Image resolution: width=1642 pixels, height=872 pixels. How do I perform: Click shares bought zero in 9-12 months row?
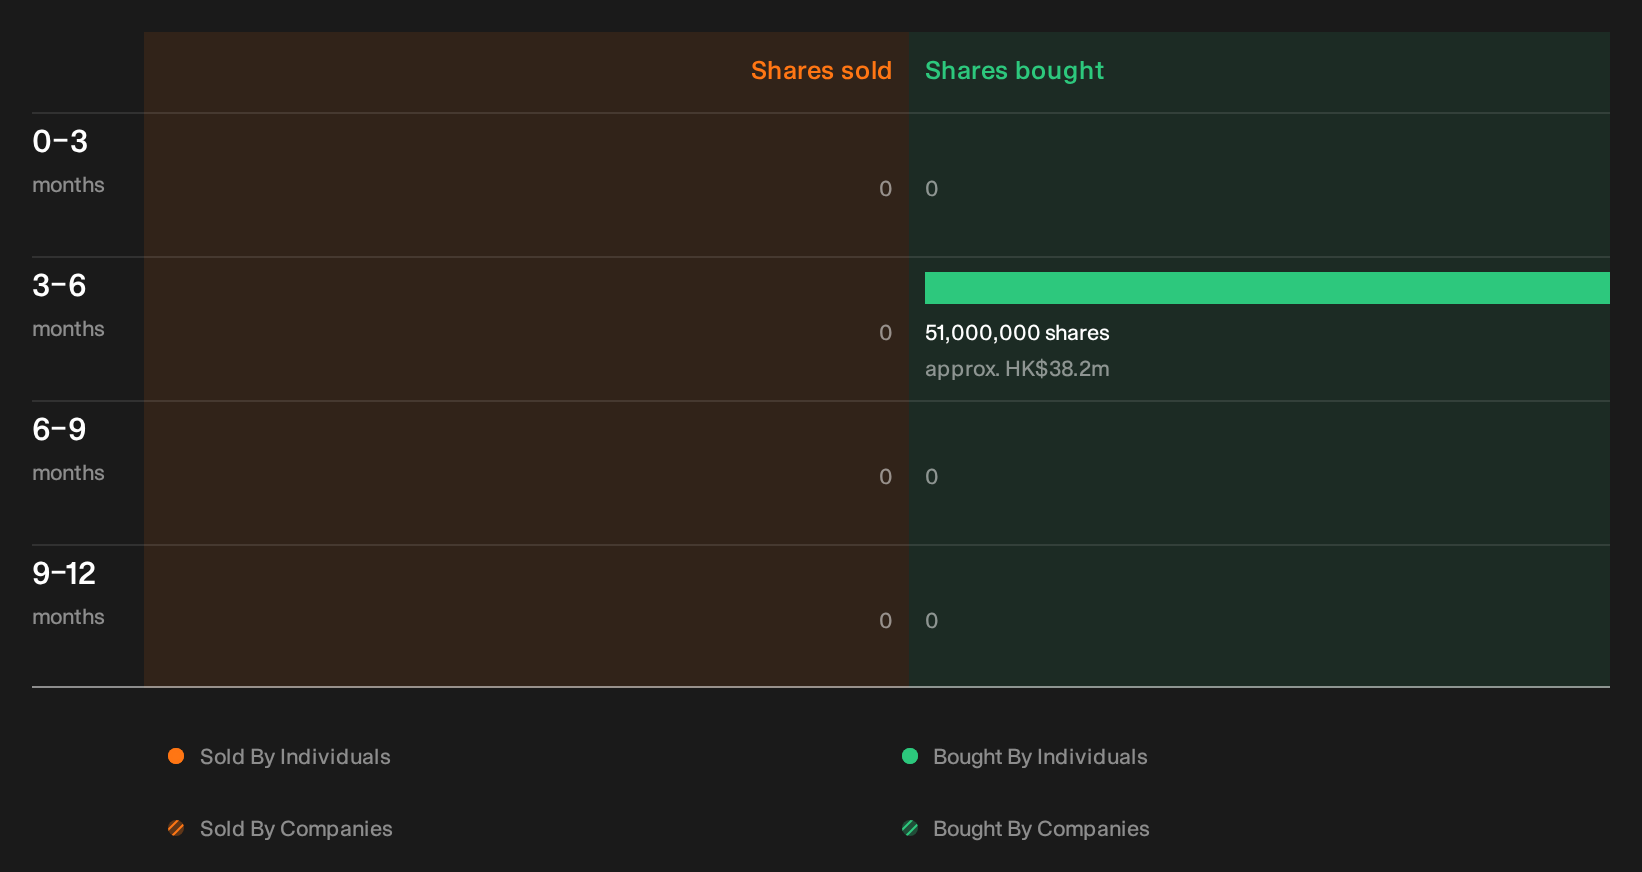click(931, 621)
